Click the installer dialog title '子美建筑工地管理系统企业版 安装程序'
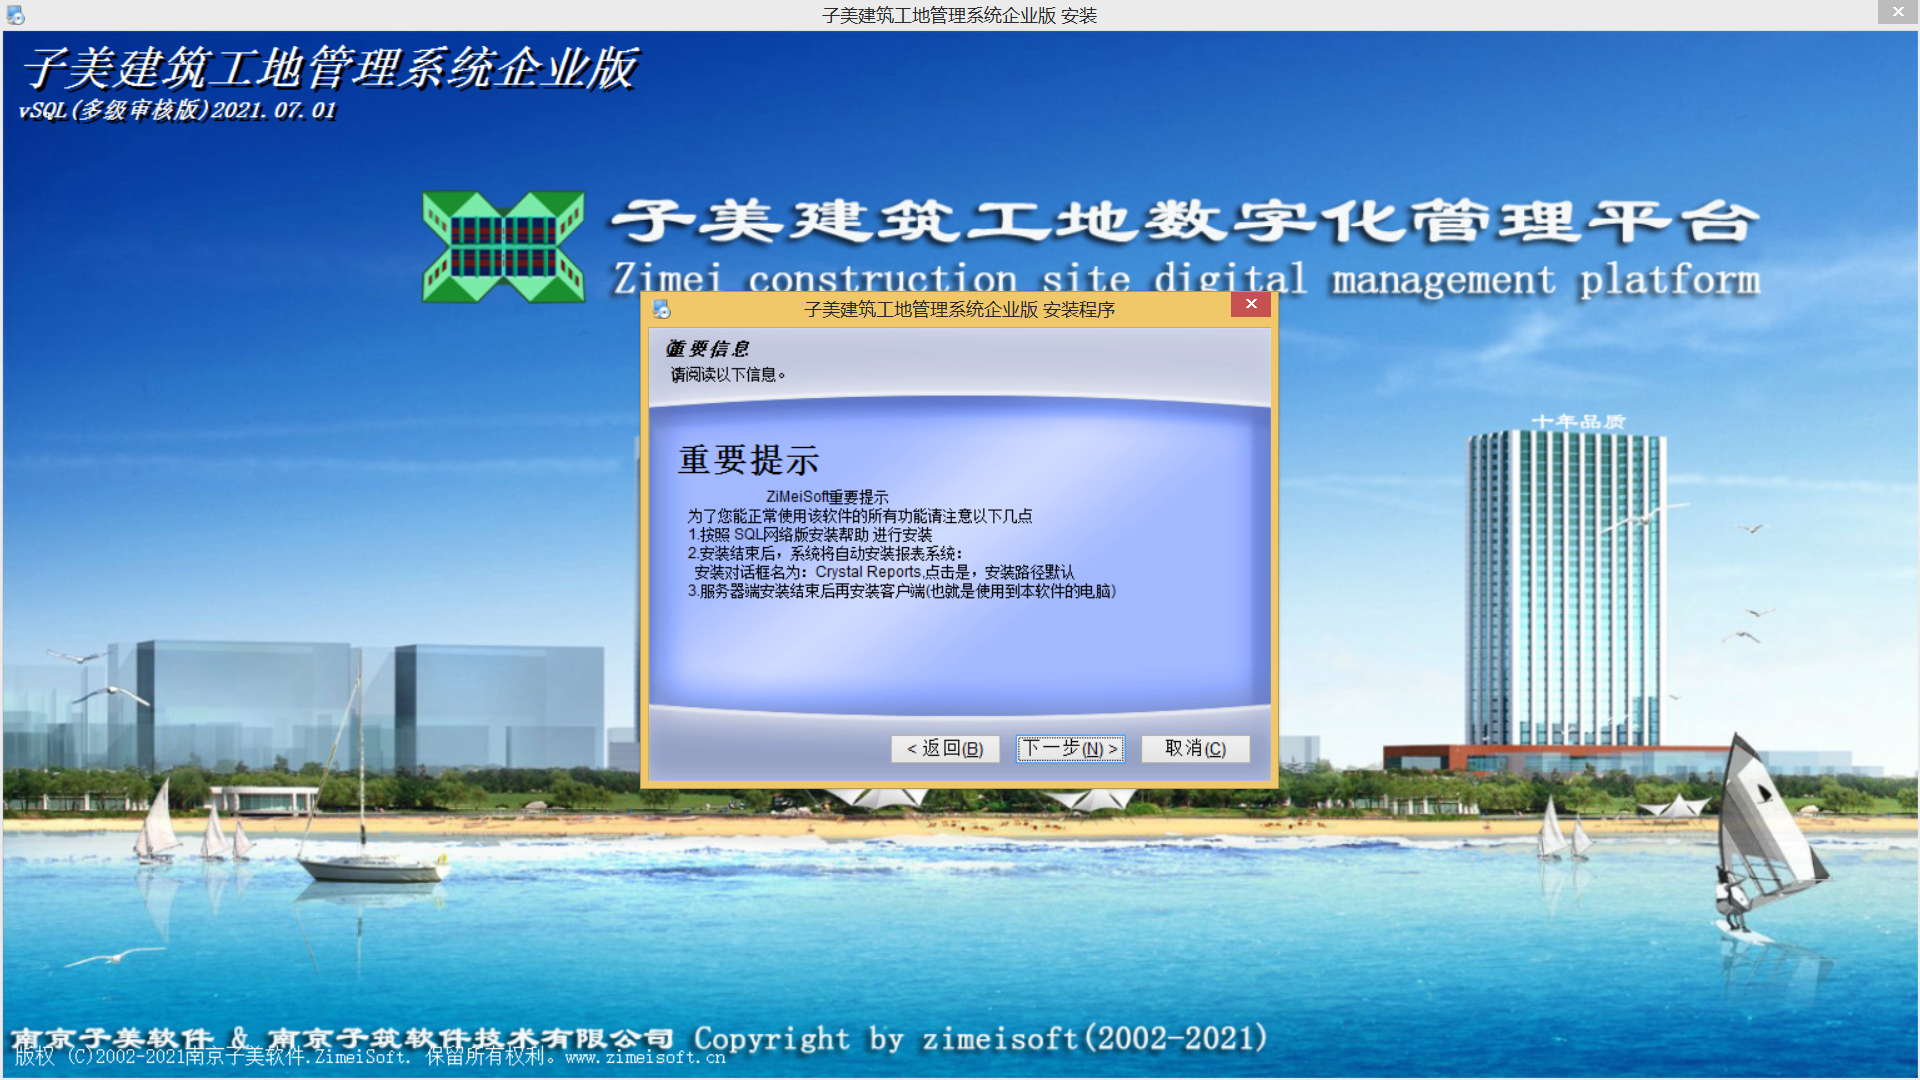 [959, 310]
